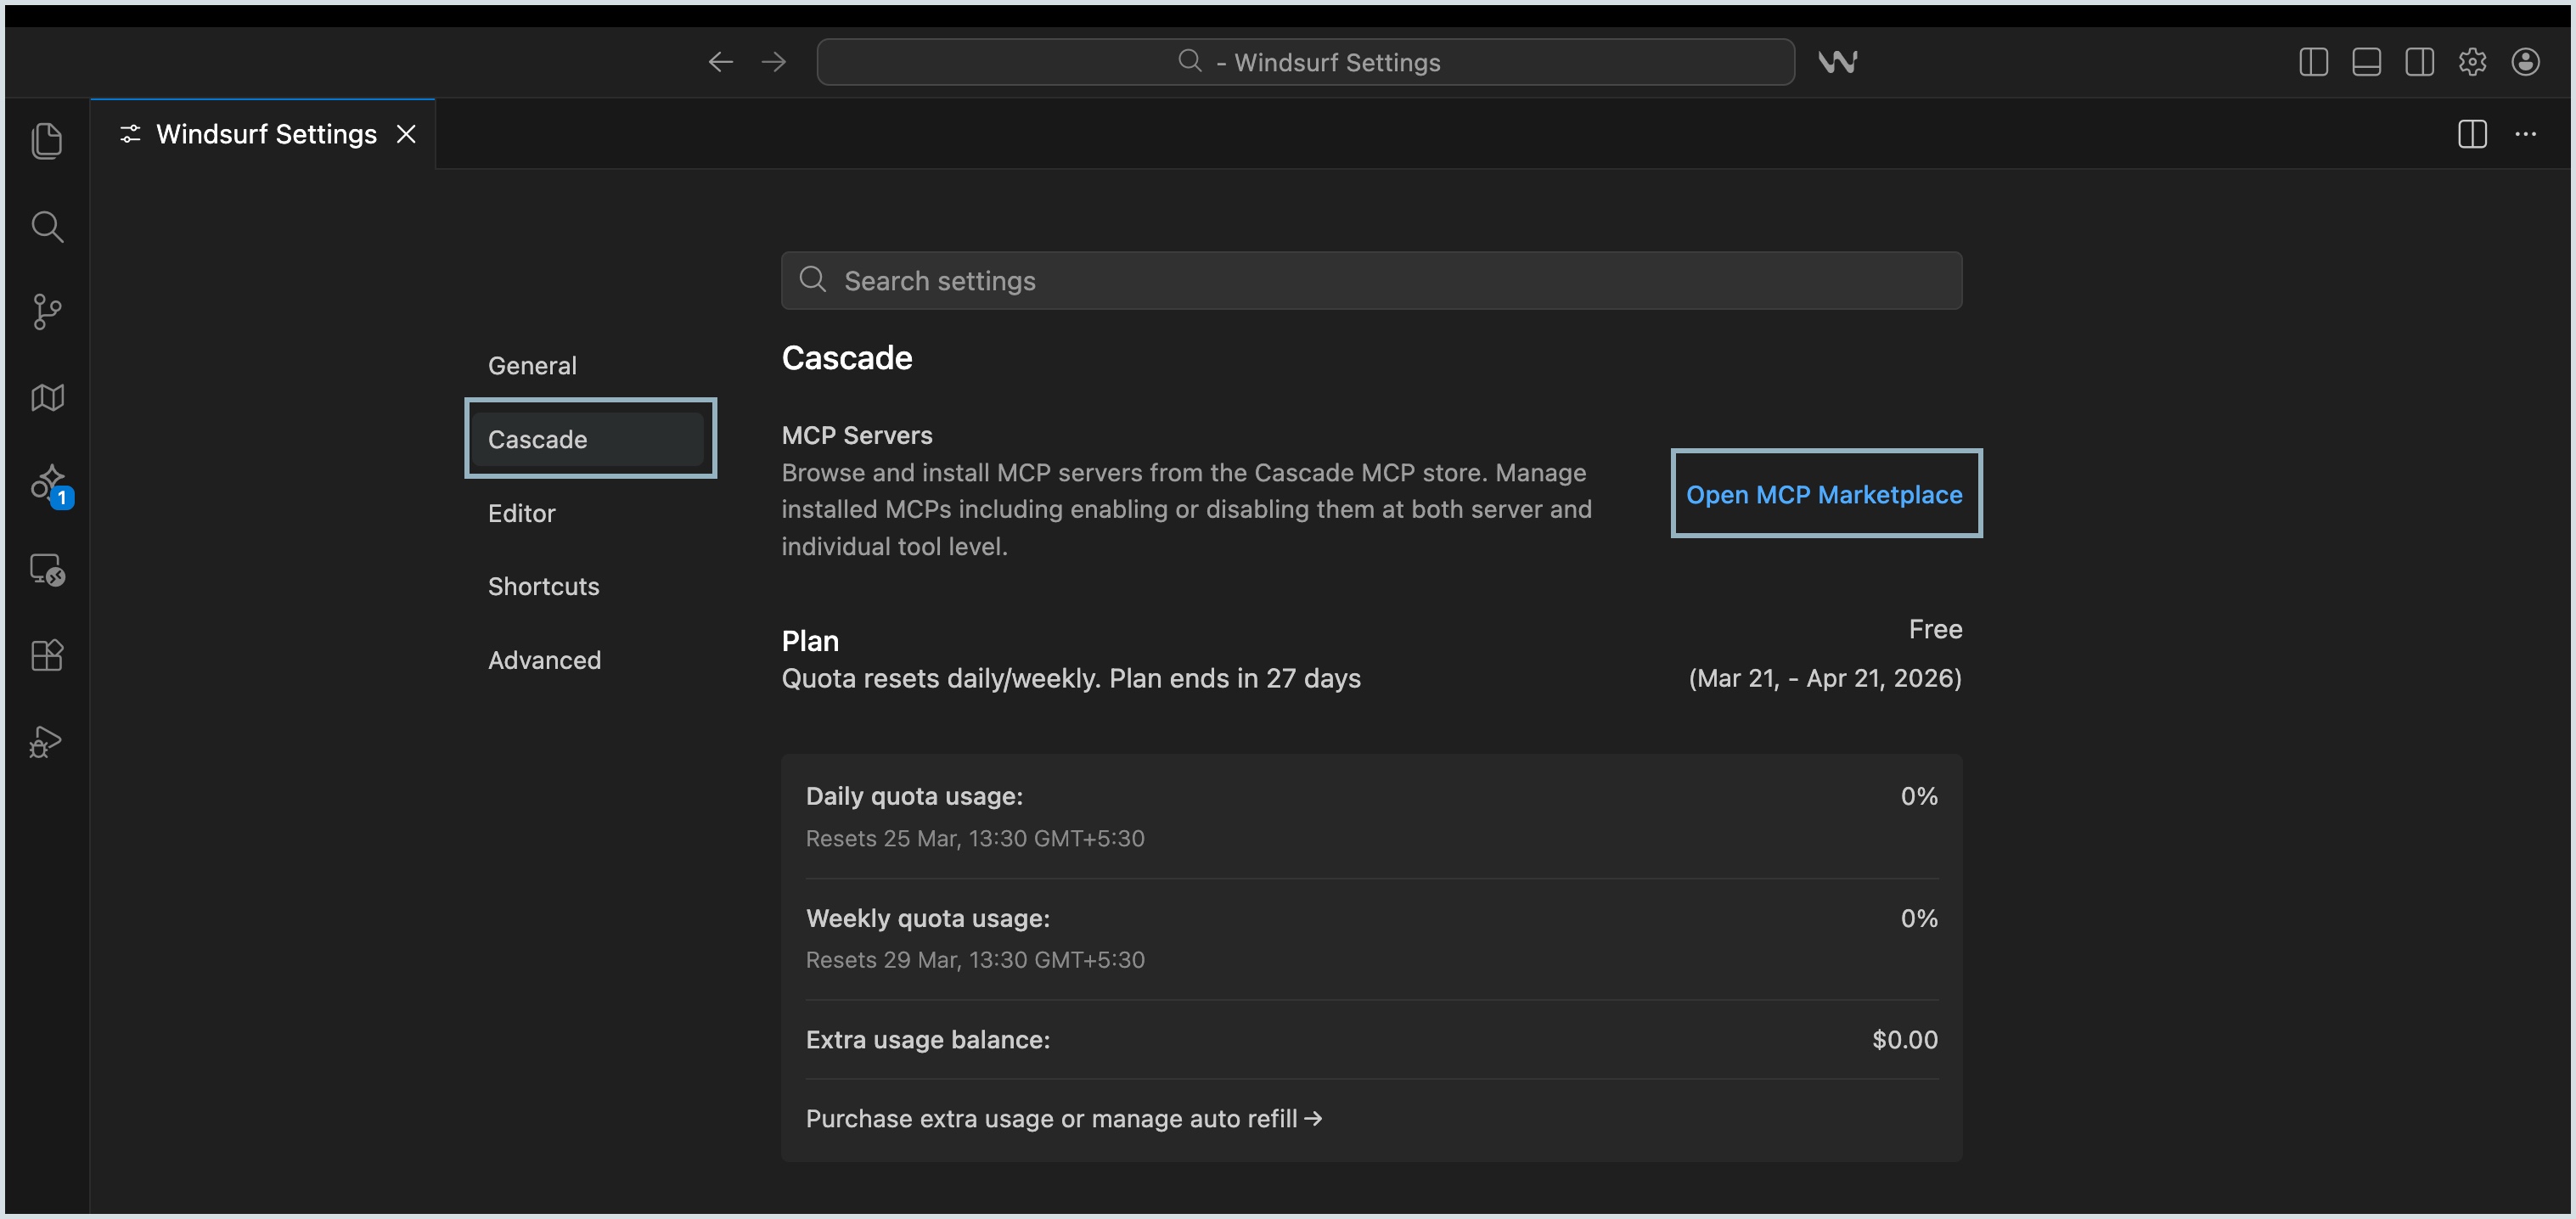Focus the Search settings field

(1371, 281)
